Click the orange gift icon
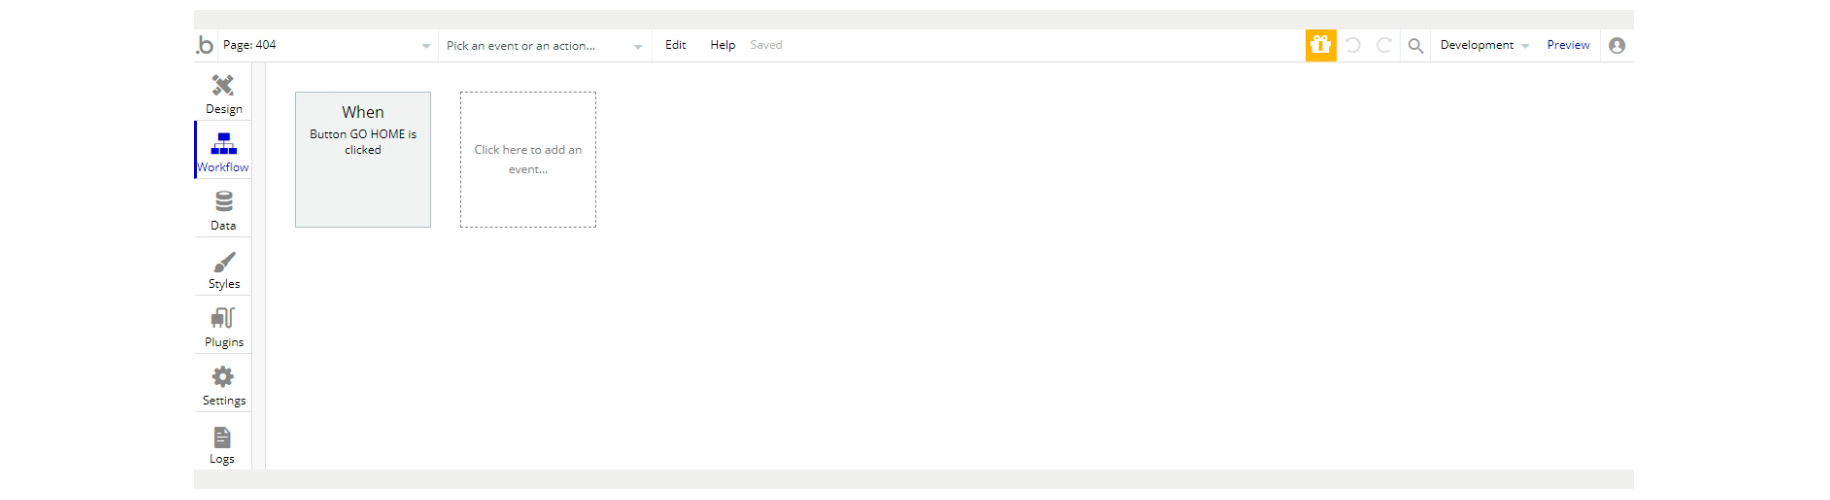The image size is (1830, 500). point(1320,45)
